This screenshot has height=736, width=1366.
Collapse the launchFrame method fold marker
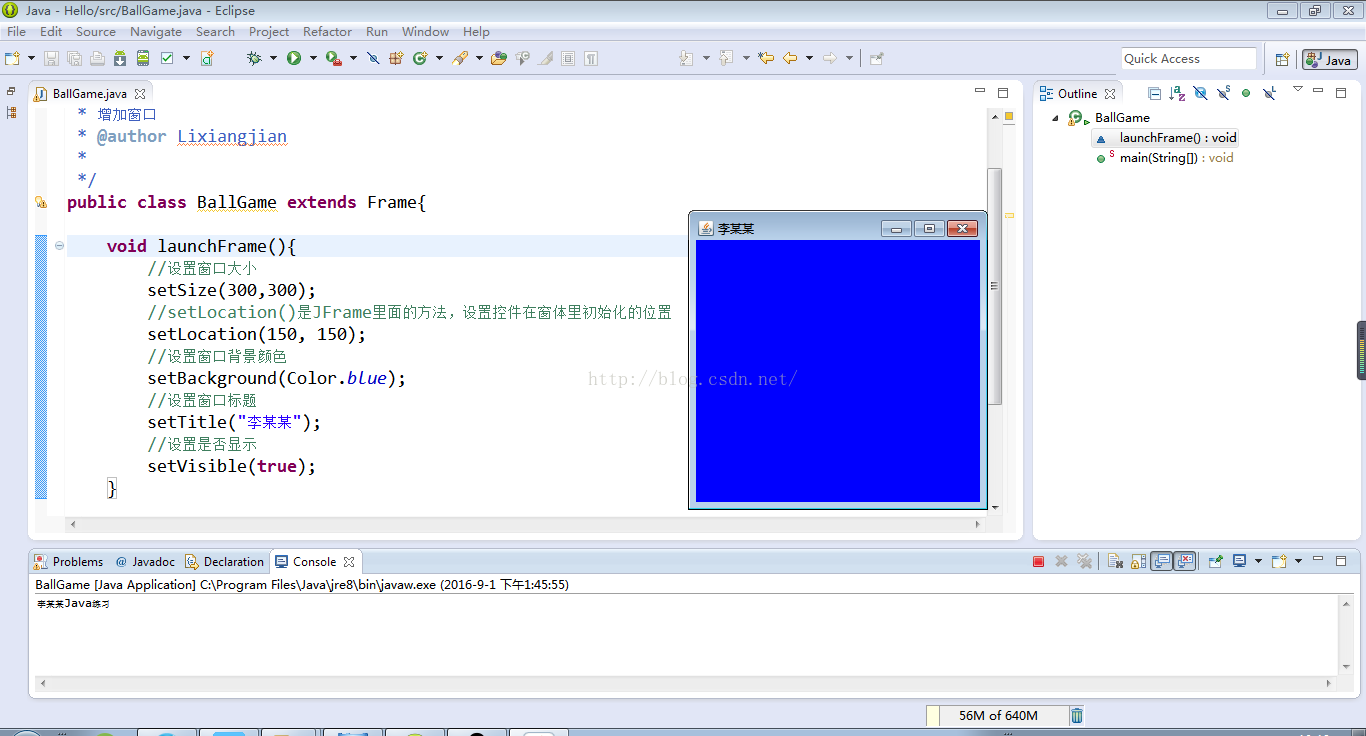[60, 246]
